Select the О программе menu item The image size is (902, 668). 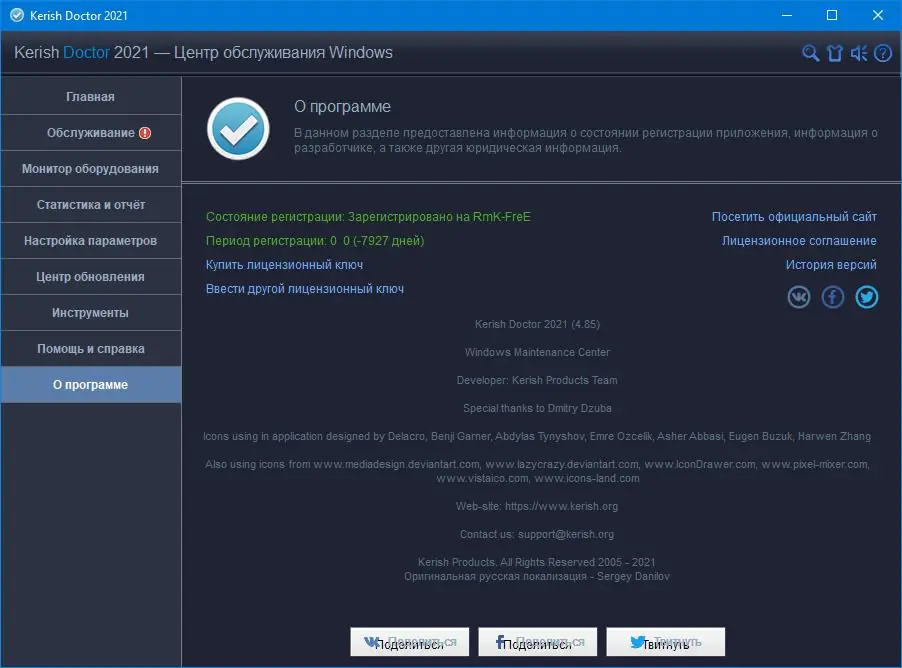pyautogui.click(x=91, y=385)
